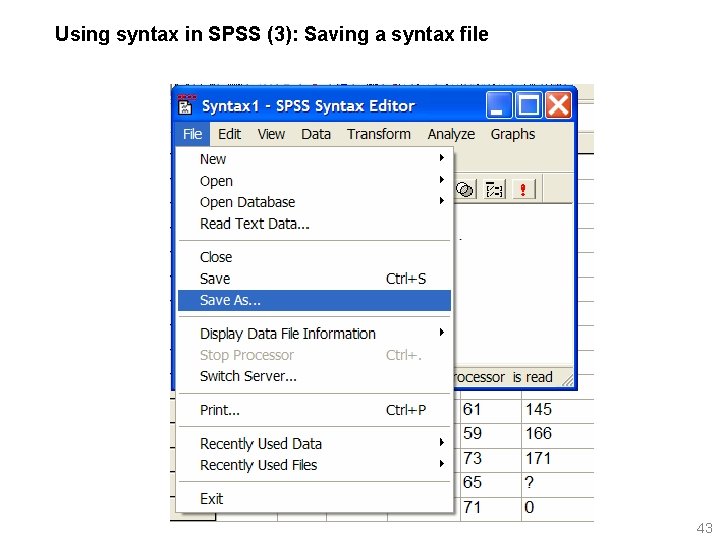This screenshot has height=540, width=720.
Task: Select data cell with value 71
Action: pos(491,508)
